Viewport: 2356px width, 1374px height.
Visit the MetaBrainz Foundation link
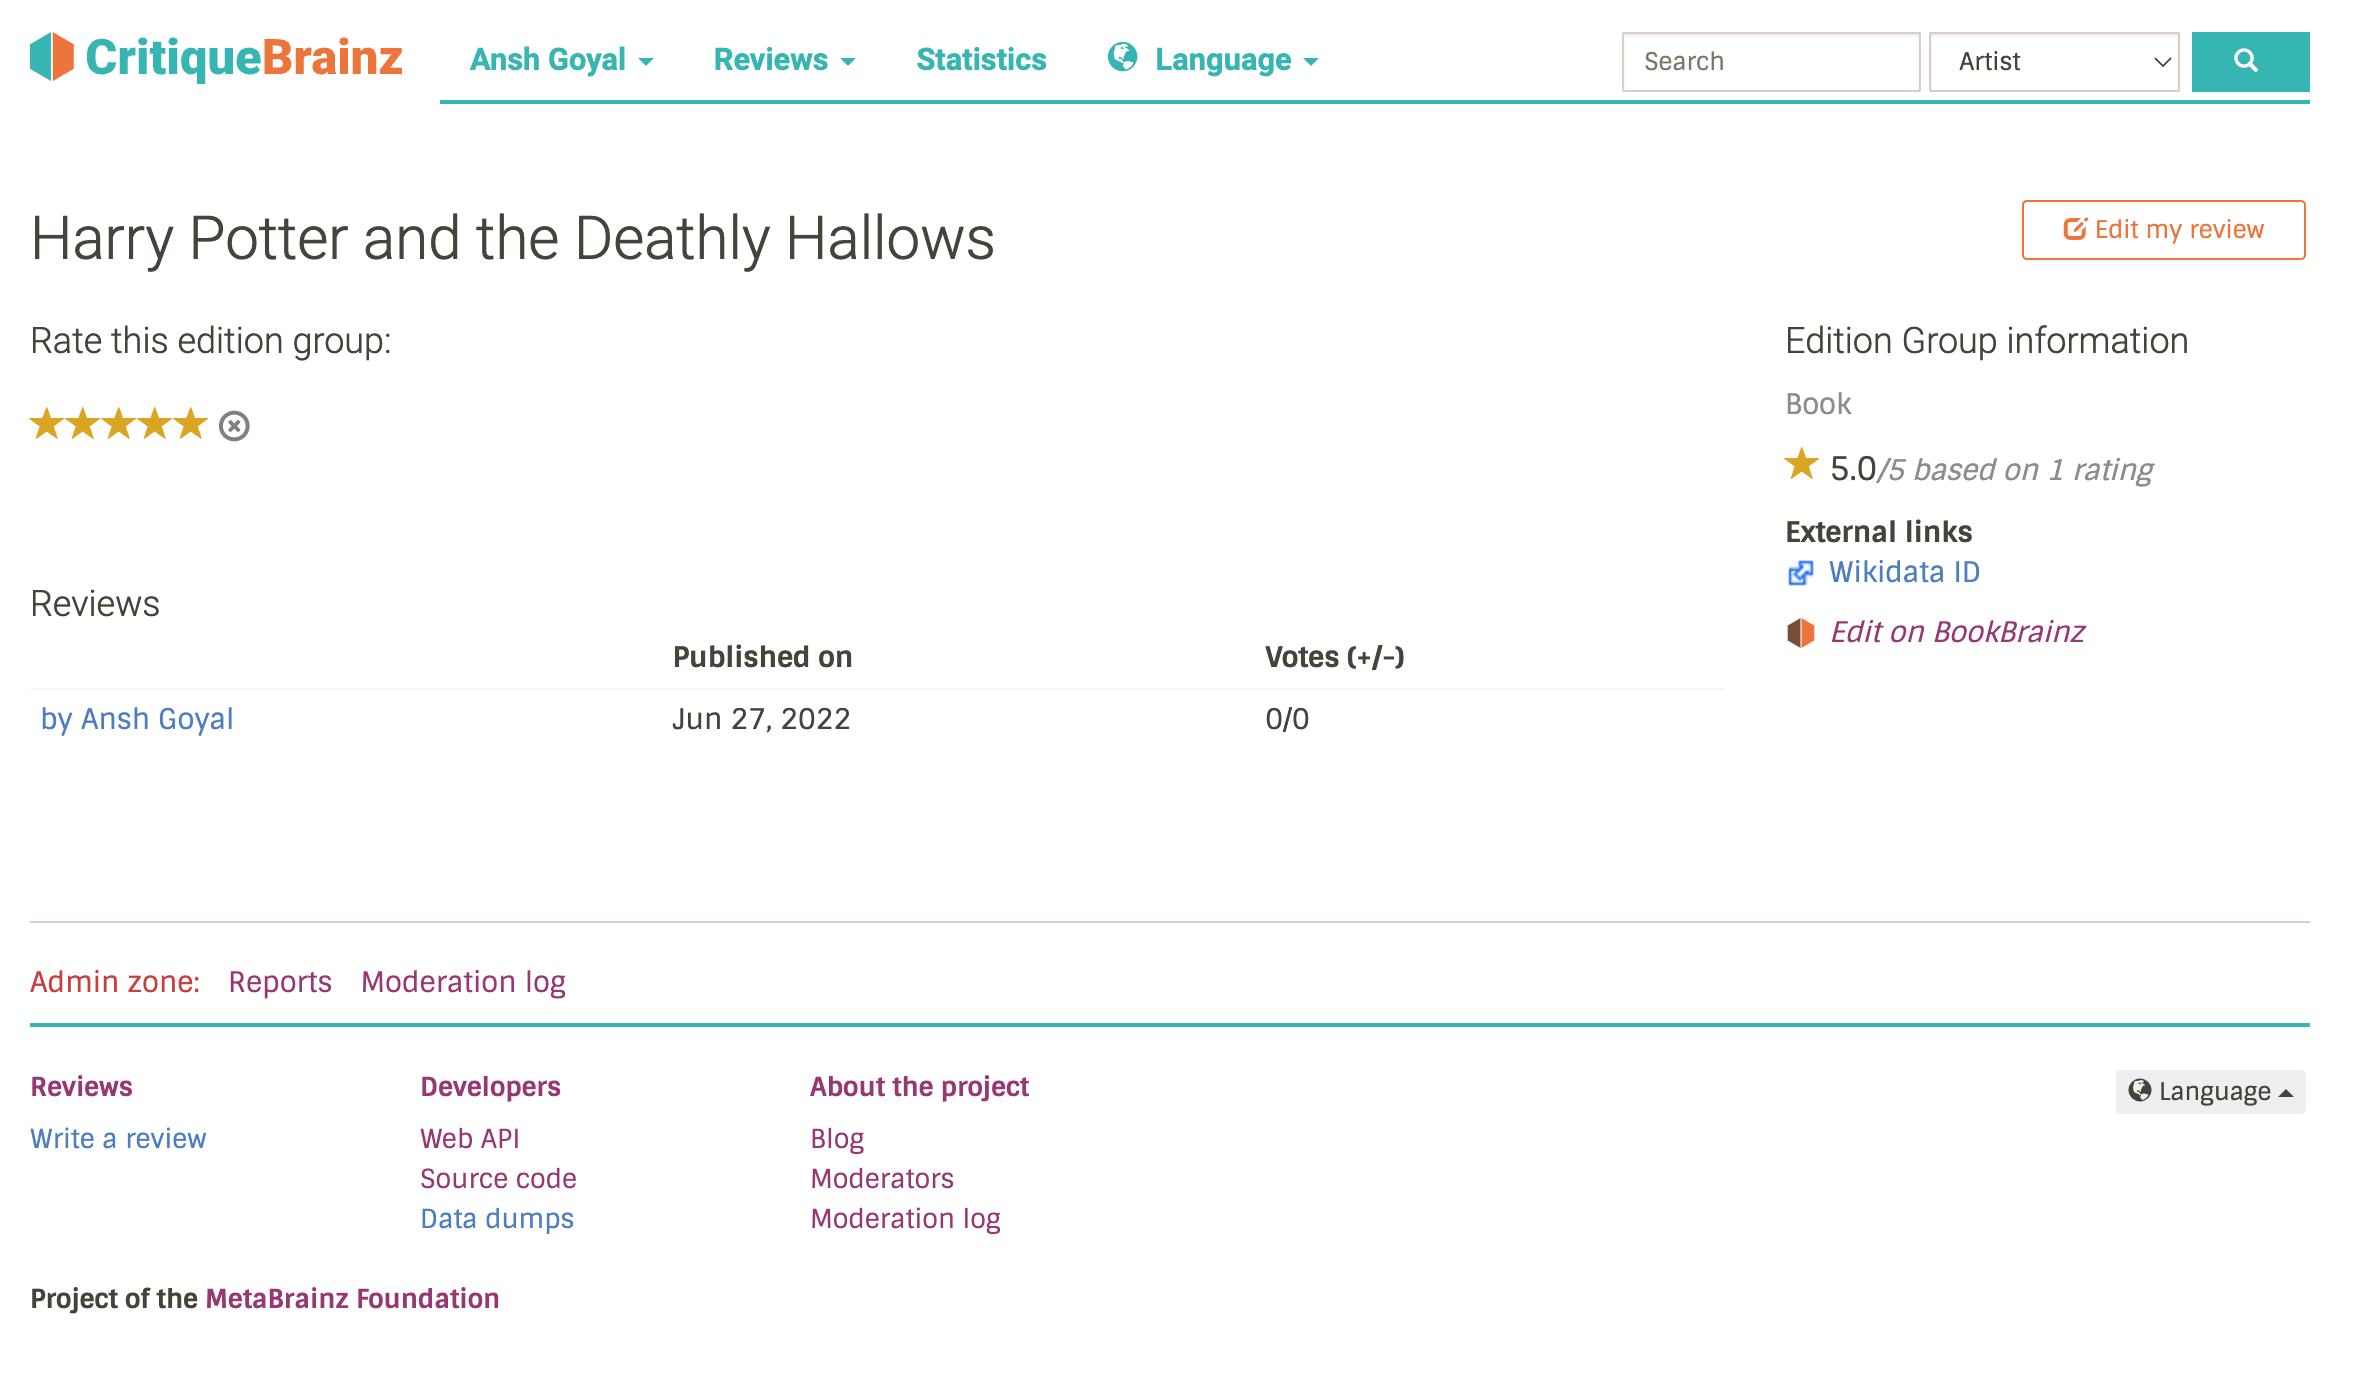click(352, 1299)
